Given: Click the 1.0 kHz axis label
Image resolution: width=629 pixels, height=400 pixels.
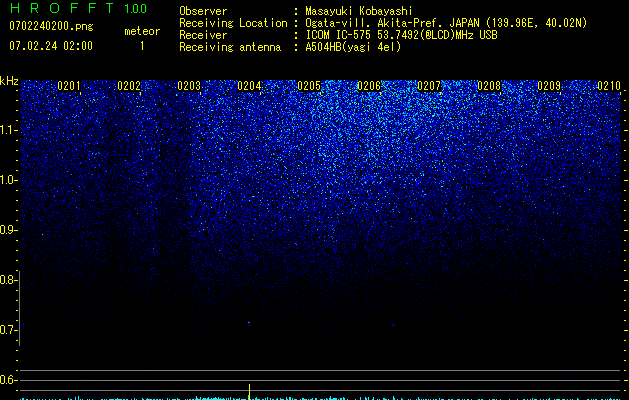Looking at the screenshot, I should click(x=8, y=180).
